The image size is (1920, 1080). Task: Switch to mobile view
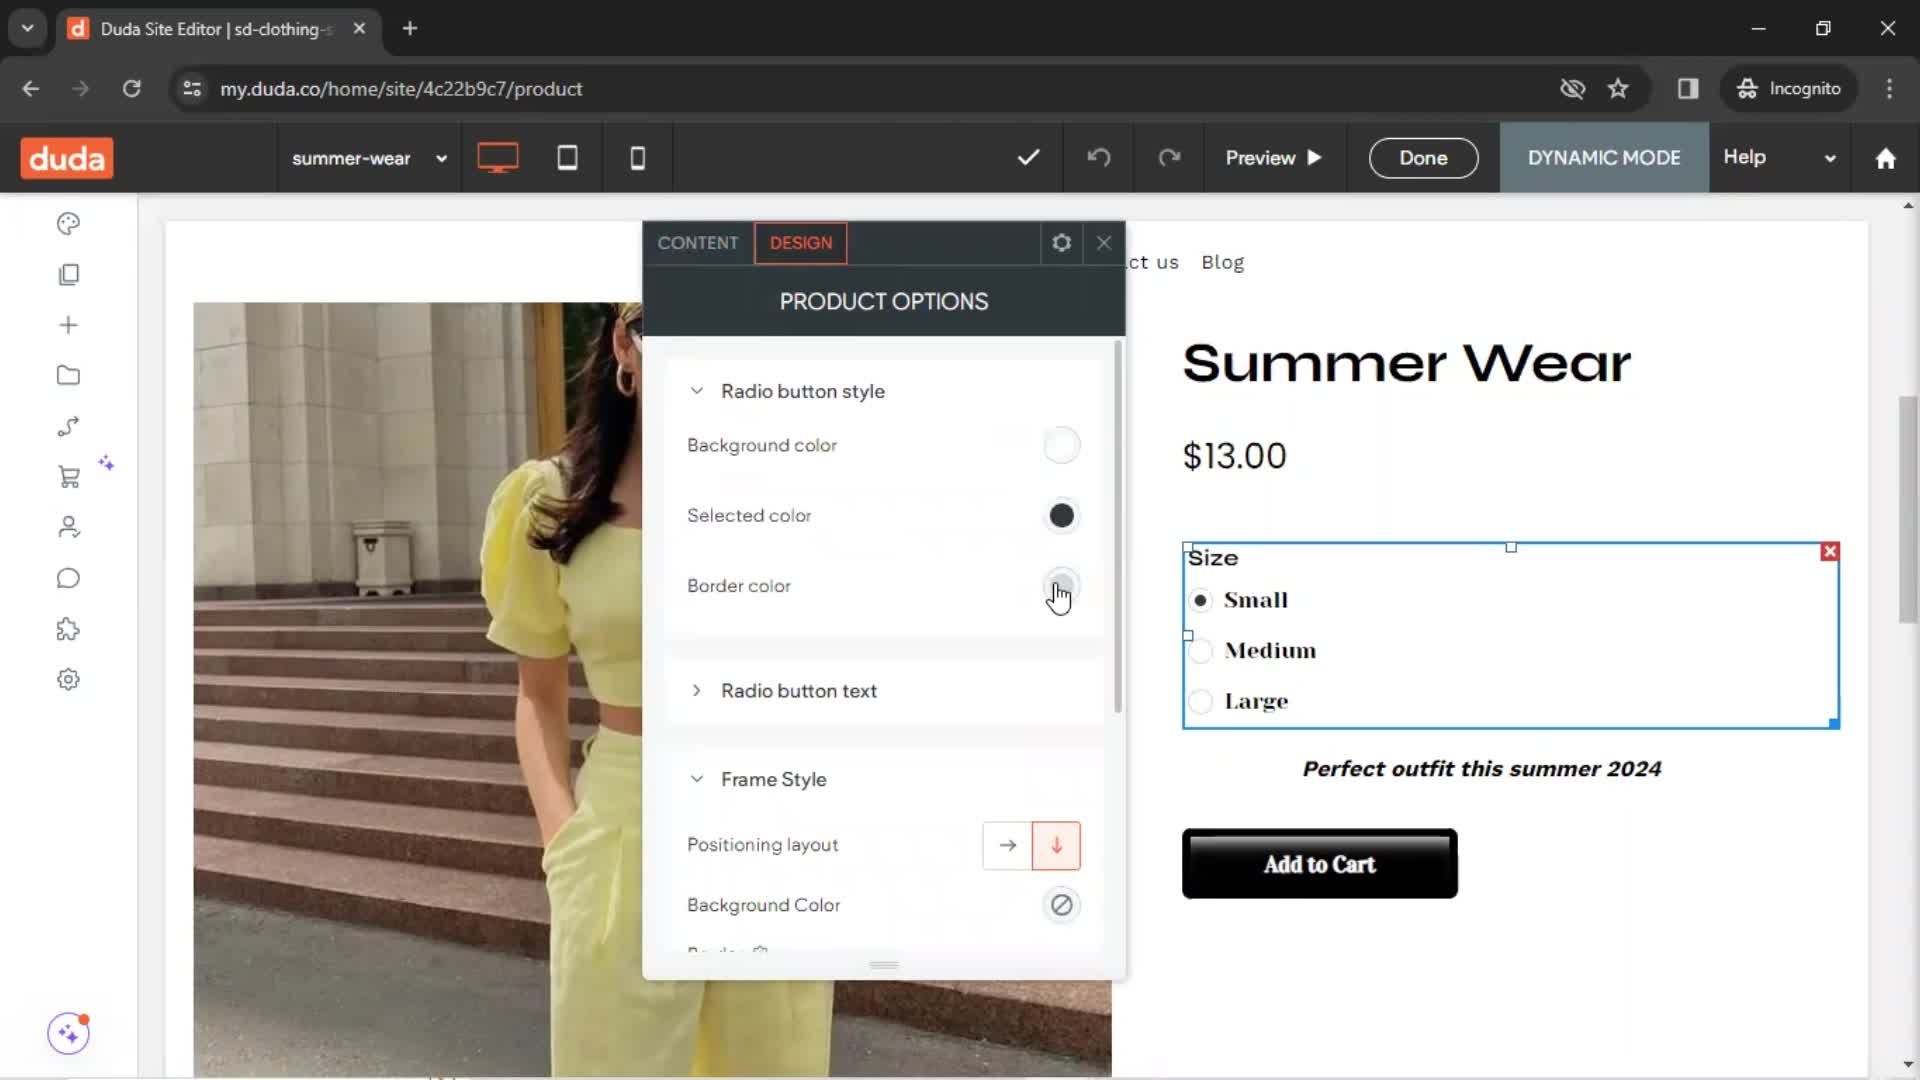point(637,158)
